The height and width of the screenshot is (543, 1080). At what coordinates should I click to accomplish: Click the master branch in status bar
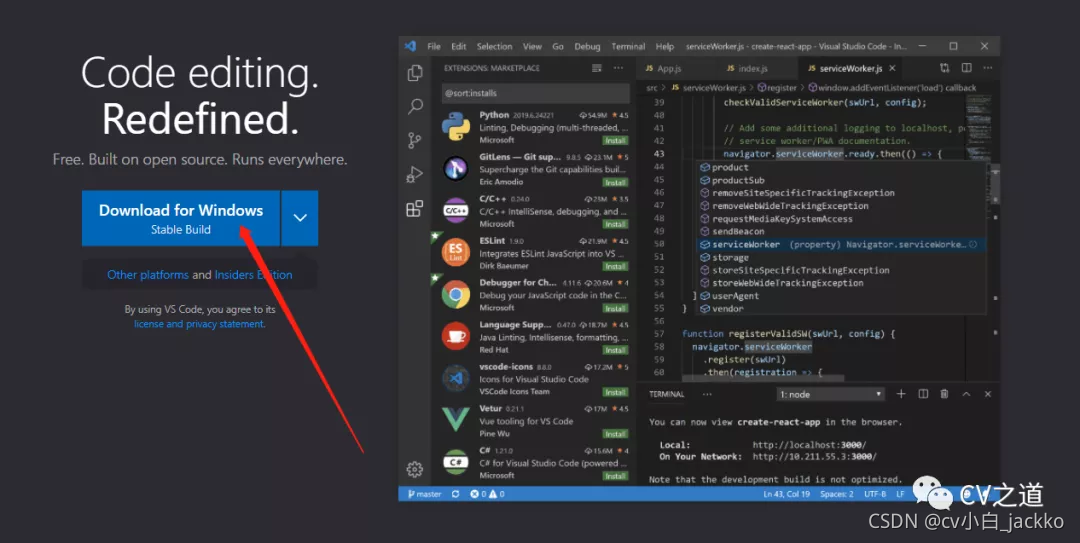(424, 494)
